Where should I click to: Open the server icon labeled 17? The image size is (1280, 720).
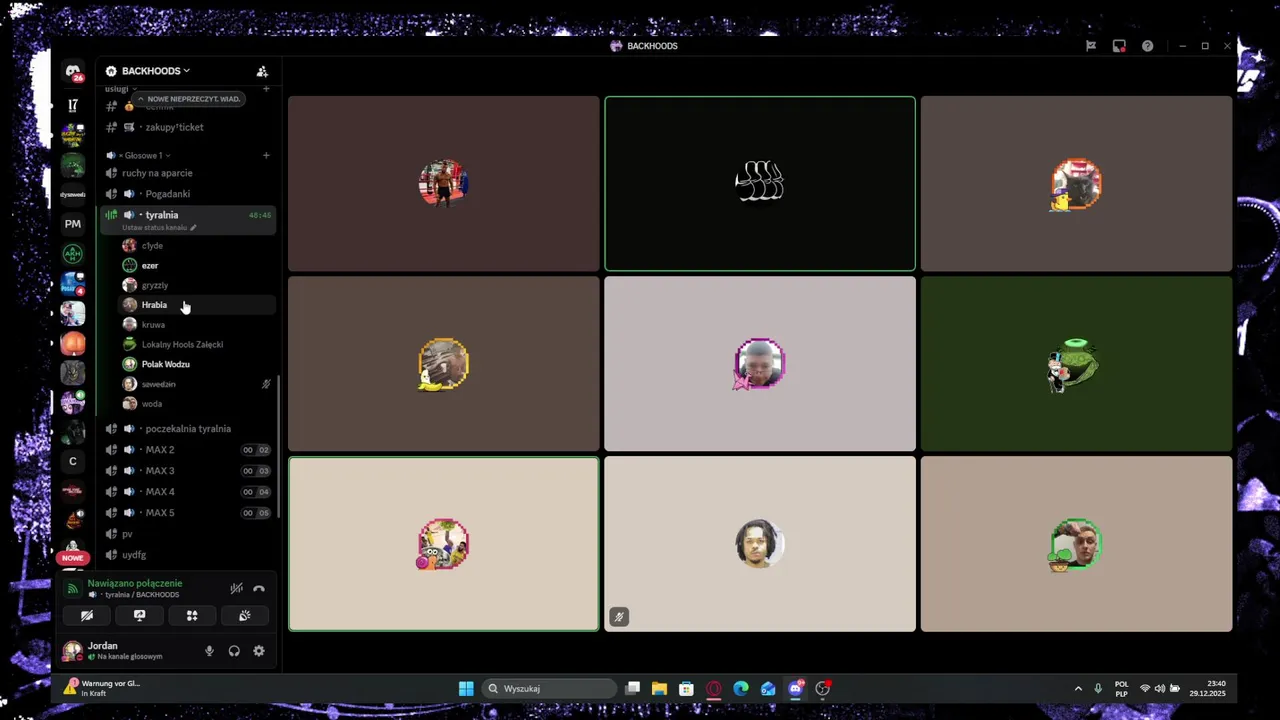73,105
